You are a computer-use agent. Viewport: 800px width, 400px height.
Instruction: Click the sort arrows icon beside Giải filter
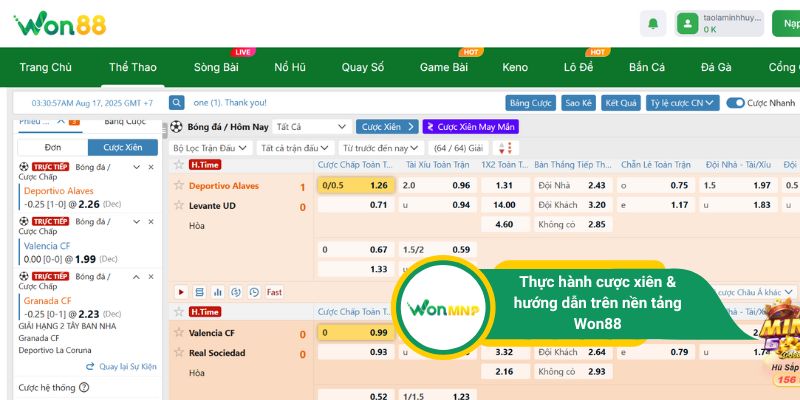point(505,148)
